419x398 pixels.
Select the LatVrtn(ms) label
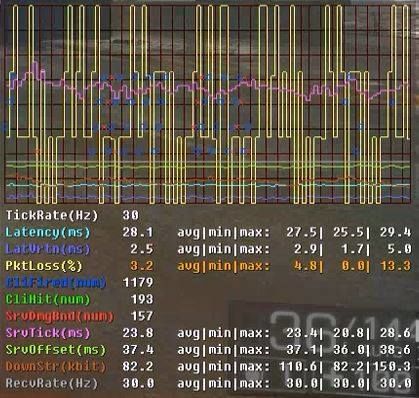click(x=48, y=249)
